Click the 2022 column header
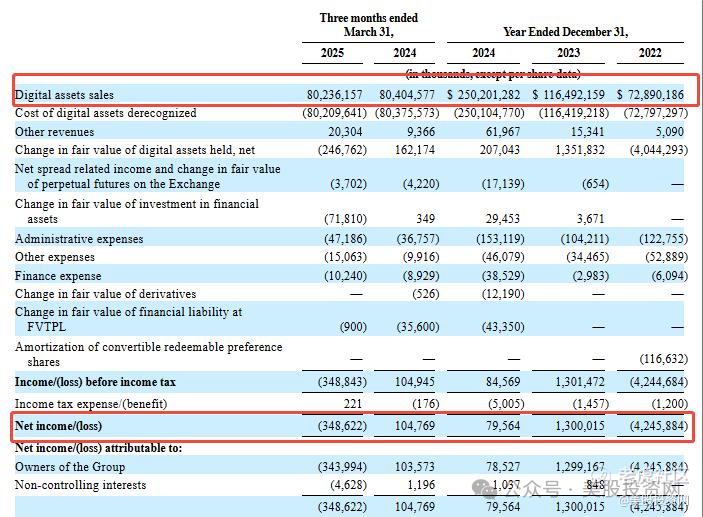Viewport: 703px width, 517px height. click(x=650, y=53)
